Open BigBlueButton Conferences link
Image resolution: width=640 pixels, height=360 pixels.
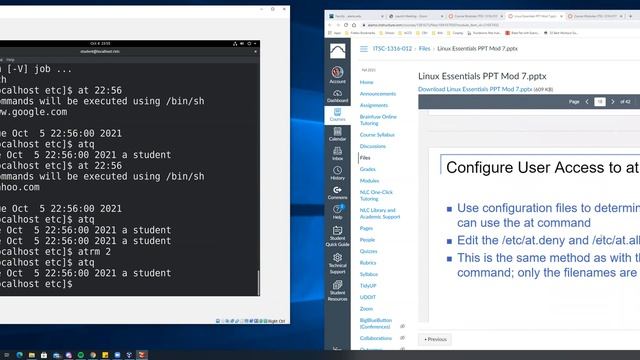click(376, 323)
